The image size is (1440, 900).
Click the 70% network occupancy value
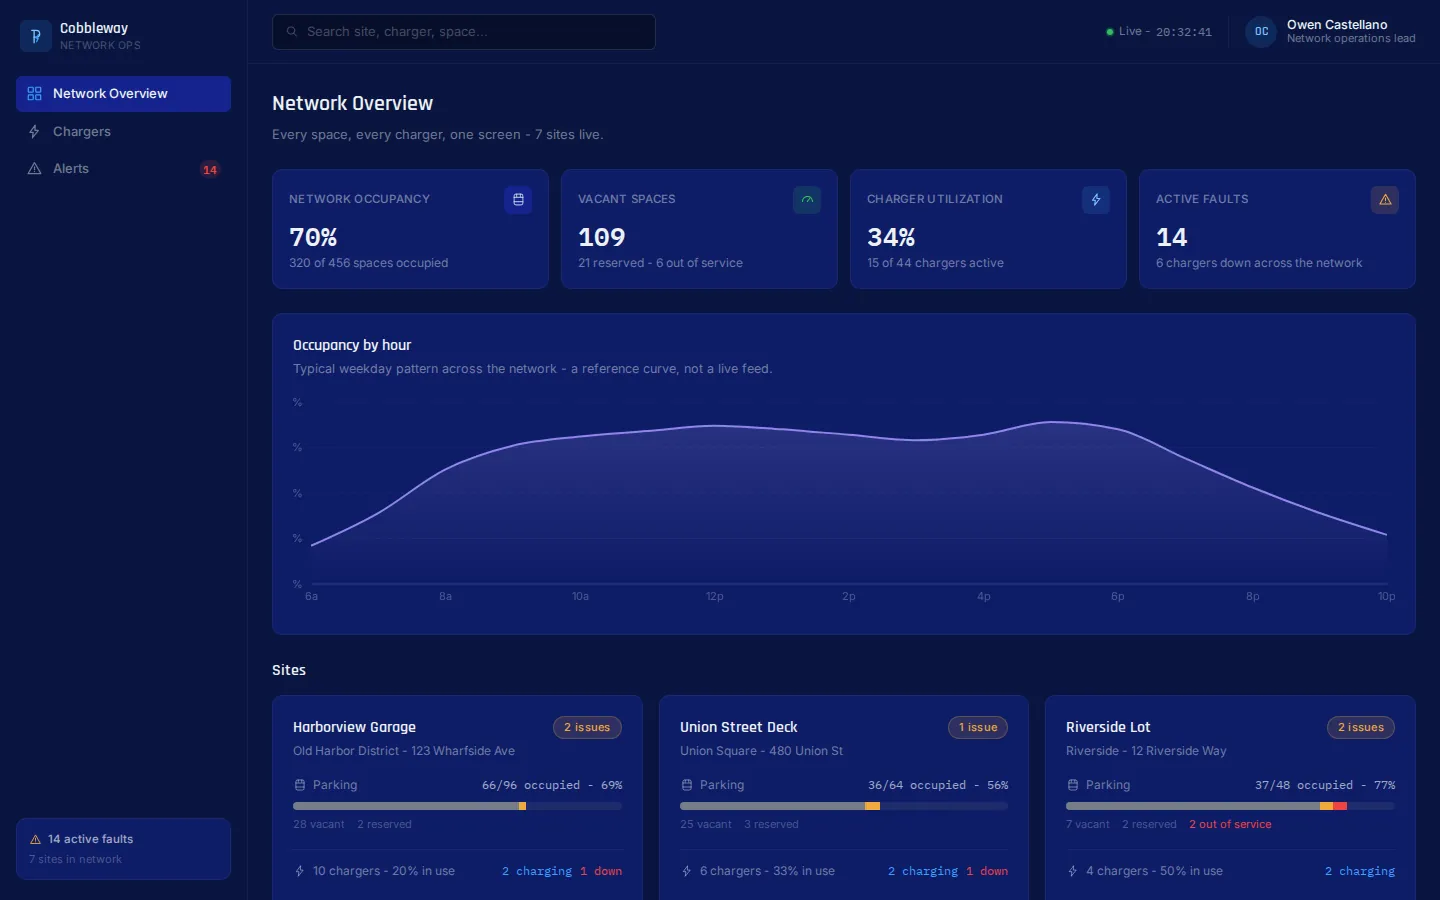pyautogui.click(x=313, y=238)
